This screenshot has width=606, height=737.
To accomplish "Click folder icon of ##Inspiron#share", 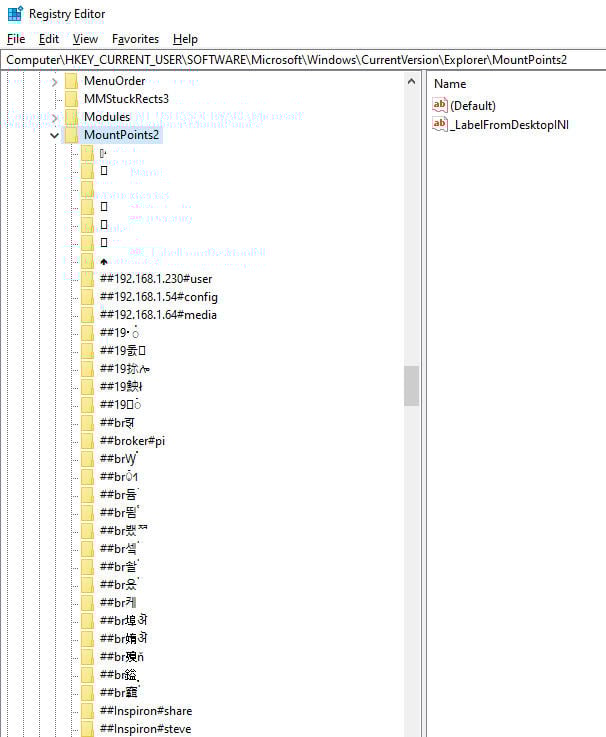I will (87, 712).
